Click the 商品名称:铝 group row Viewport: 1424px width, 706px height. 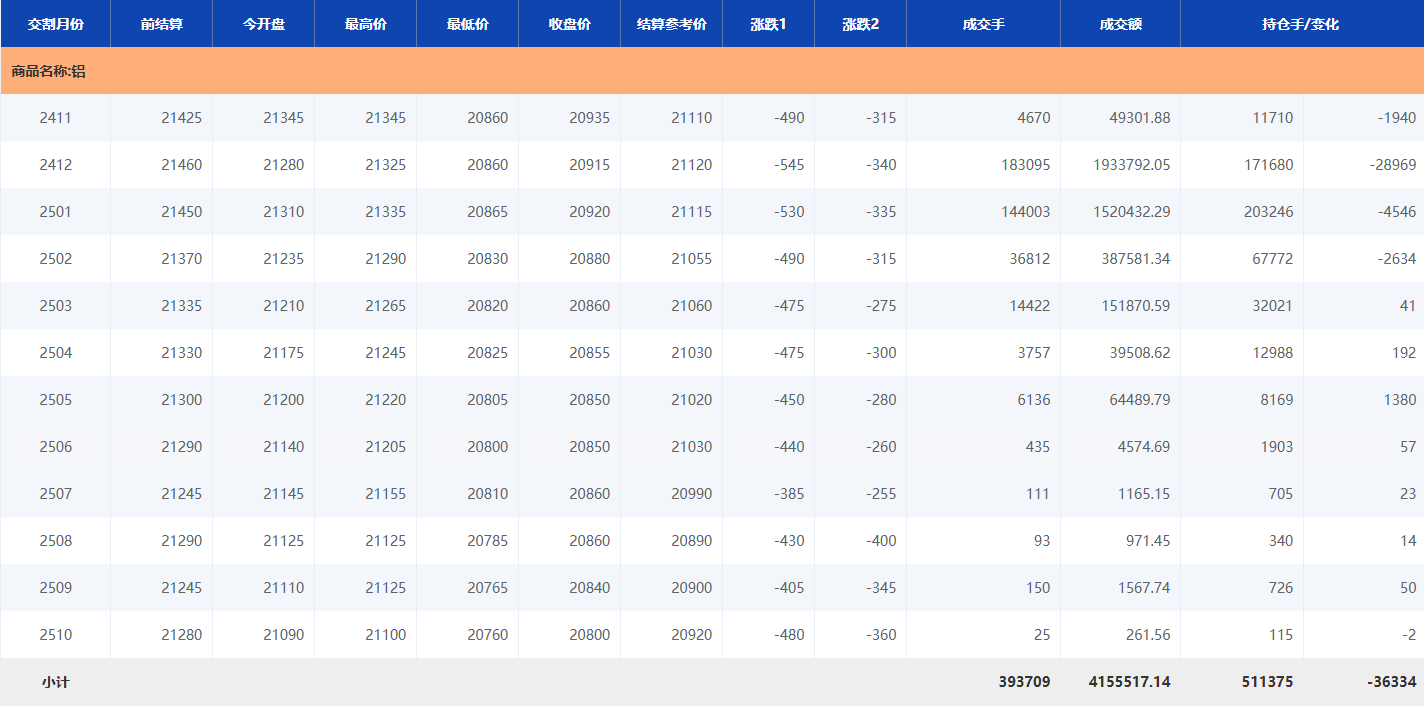(48, 72)
